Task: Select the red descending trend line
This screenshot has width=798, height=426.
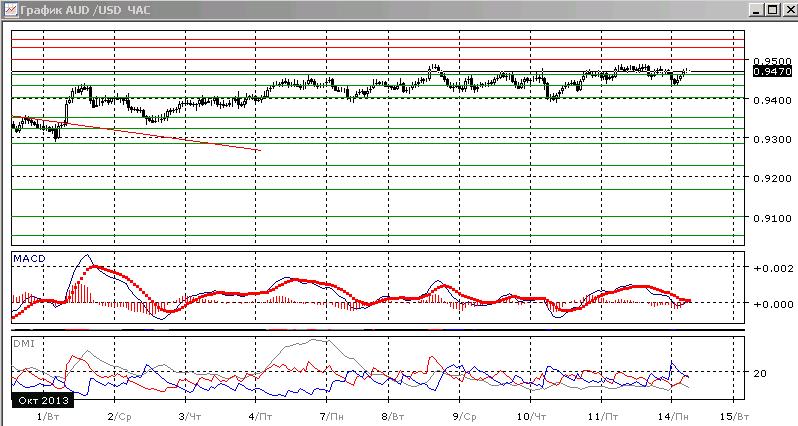Action: point(137,133)
